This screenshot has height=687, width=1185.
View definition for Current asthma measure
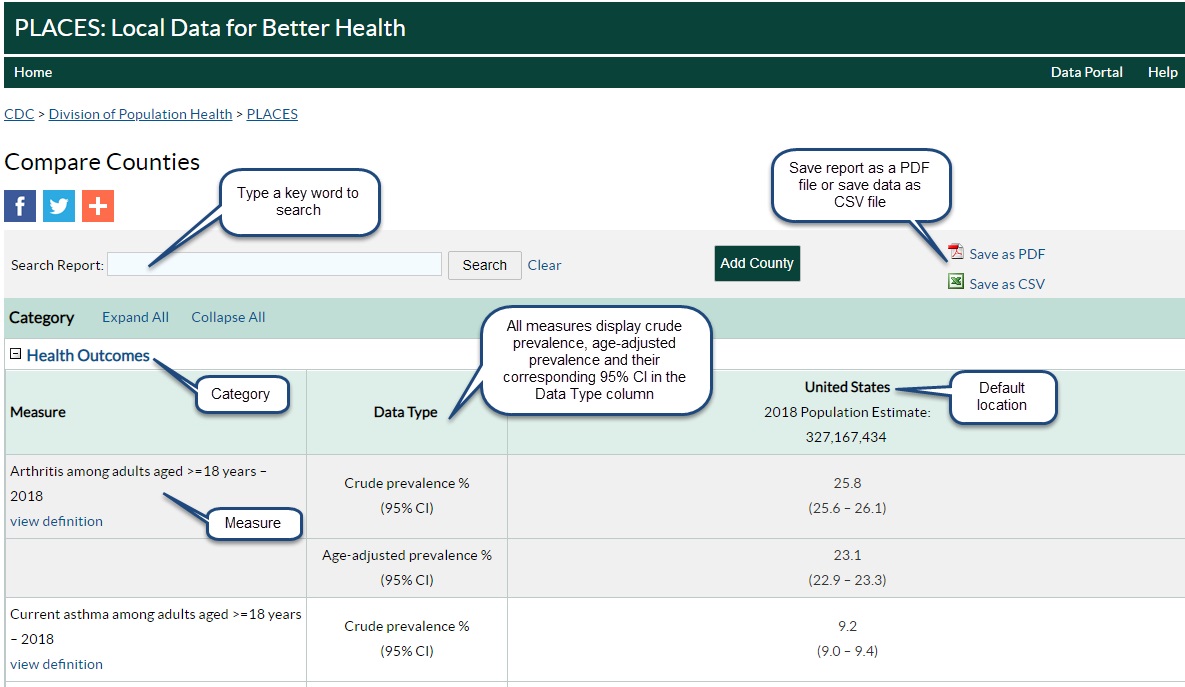57,664
